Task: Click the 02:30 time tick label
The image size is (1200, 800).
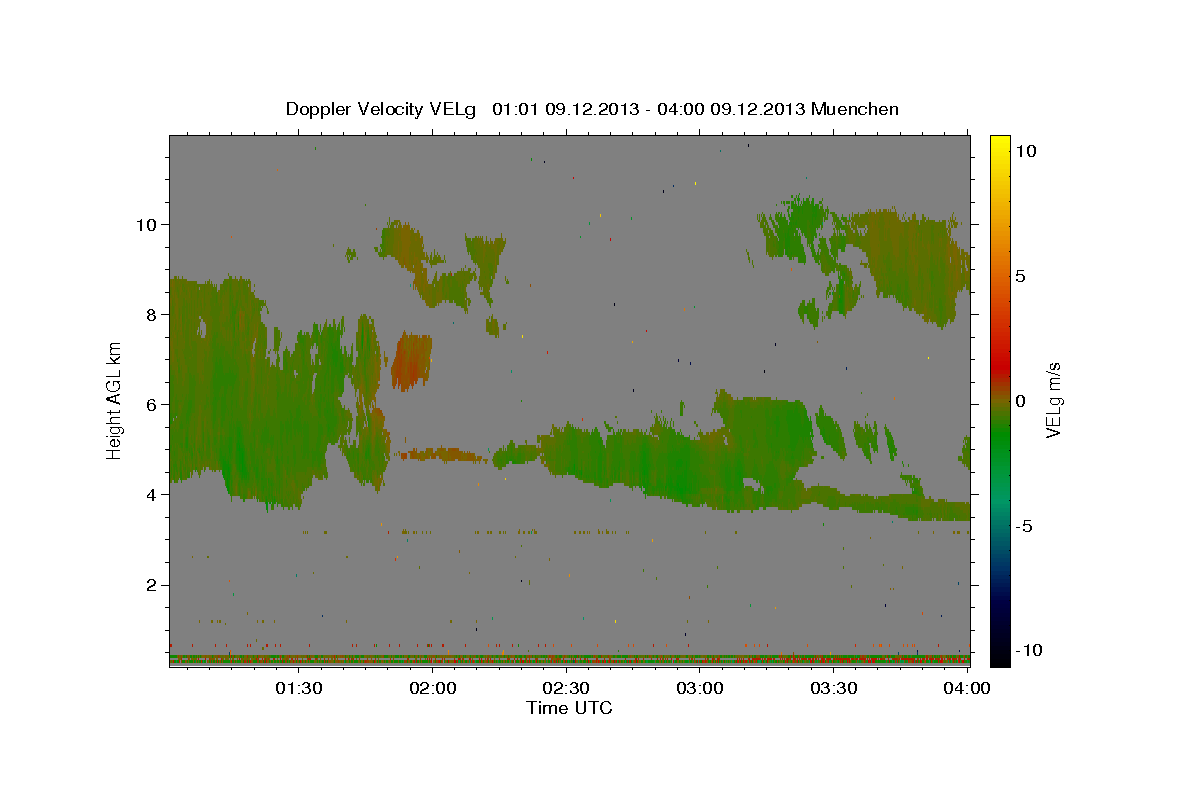Action: [566, 688]
